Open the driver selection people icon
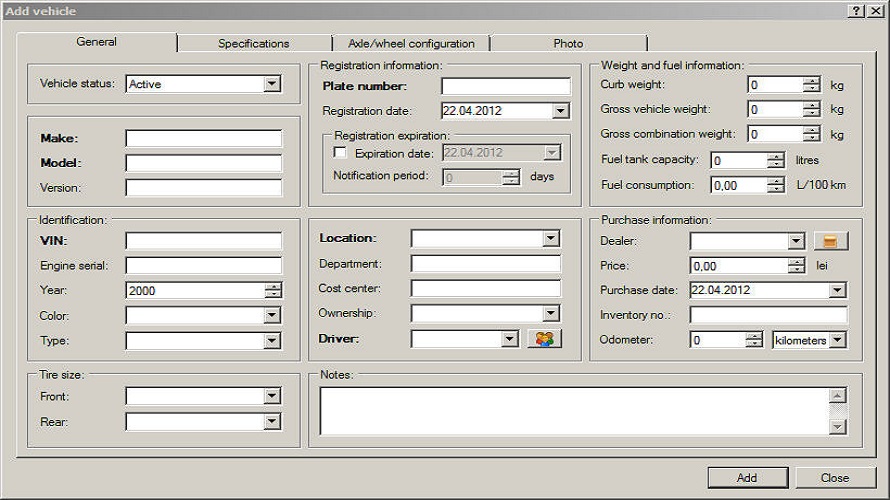 (x=544, y=339)
